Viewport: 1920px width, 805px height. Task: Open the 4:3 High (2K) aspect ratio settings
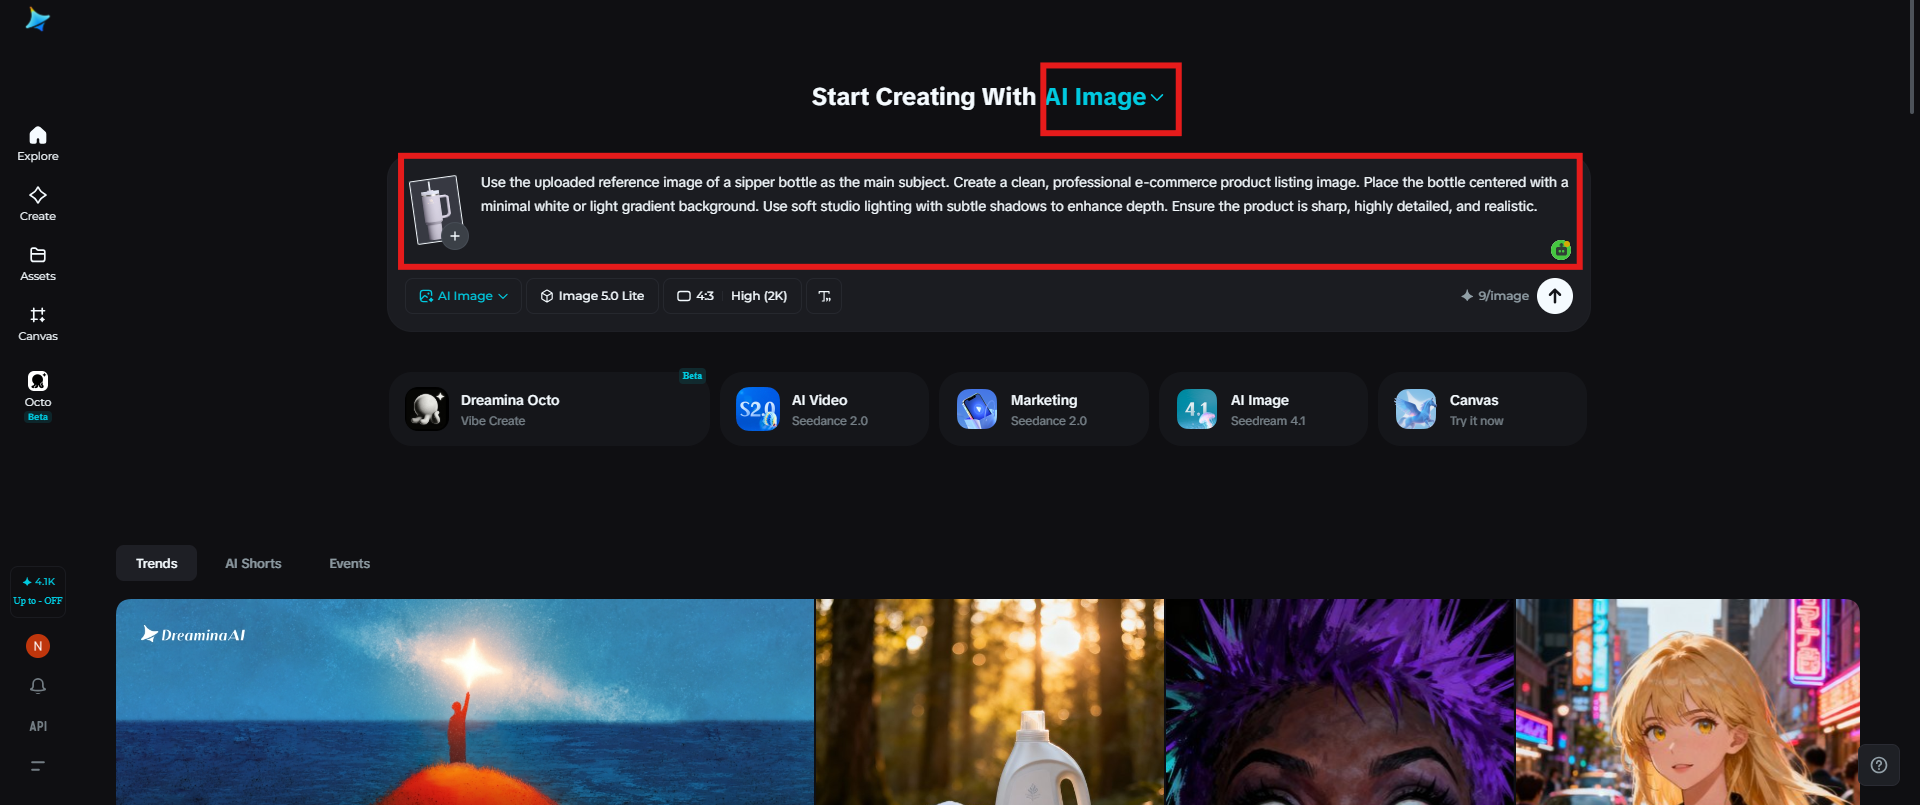pos(732,296)
